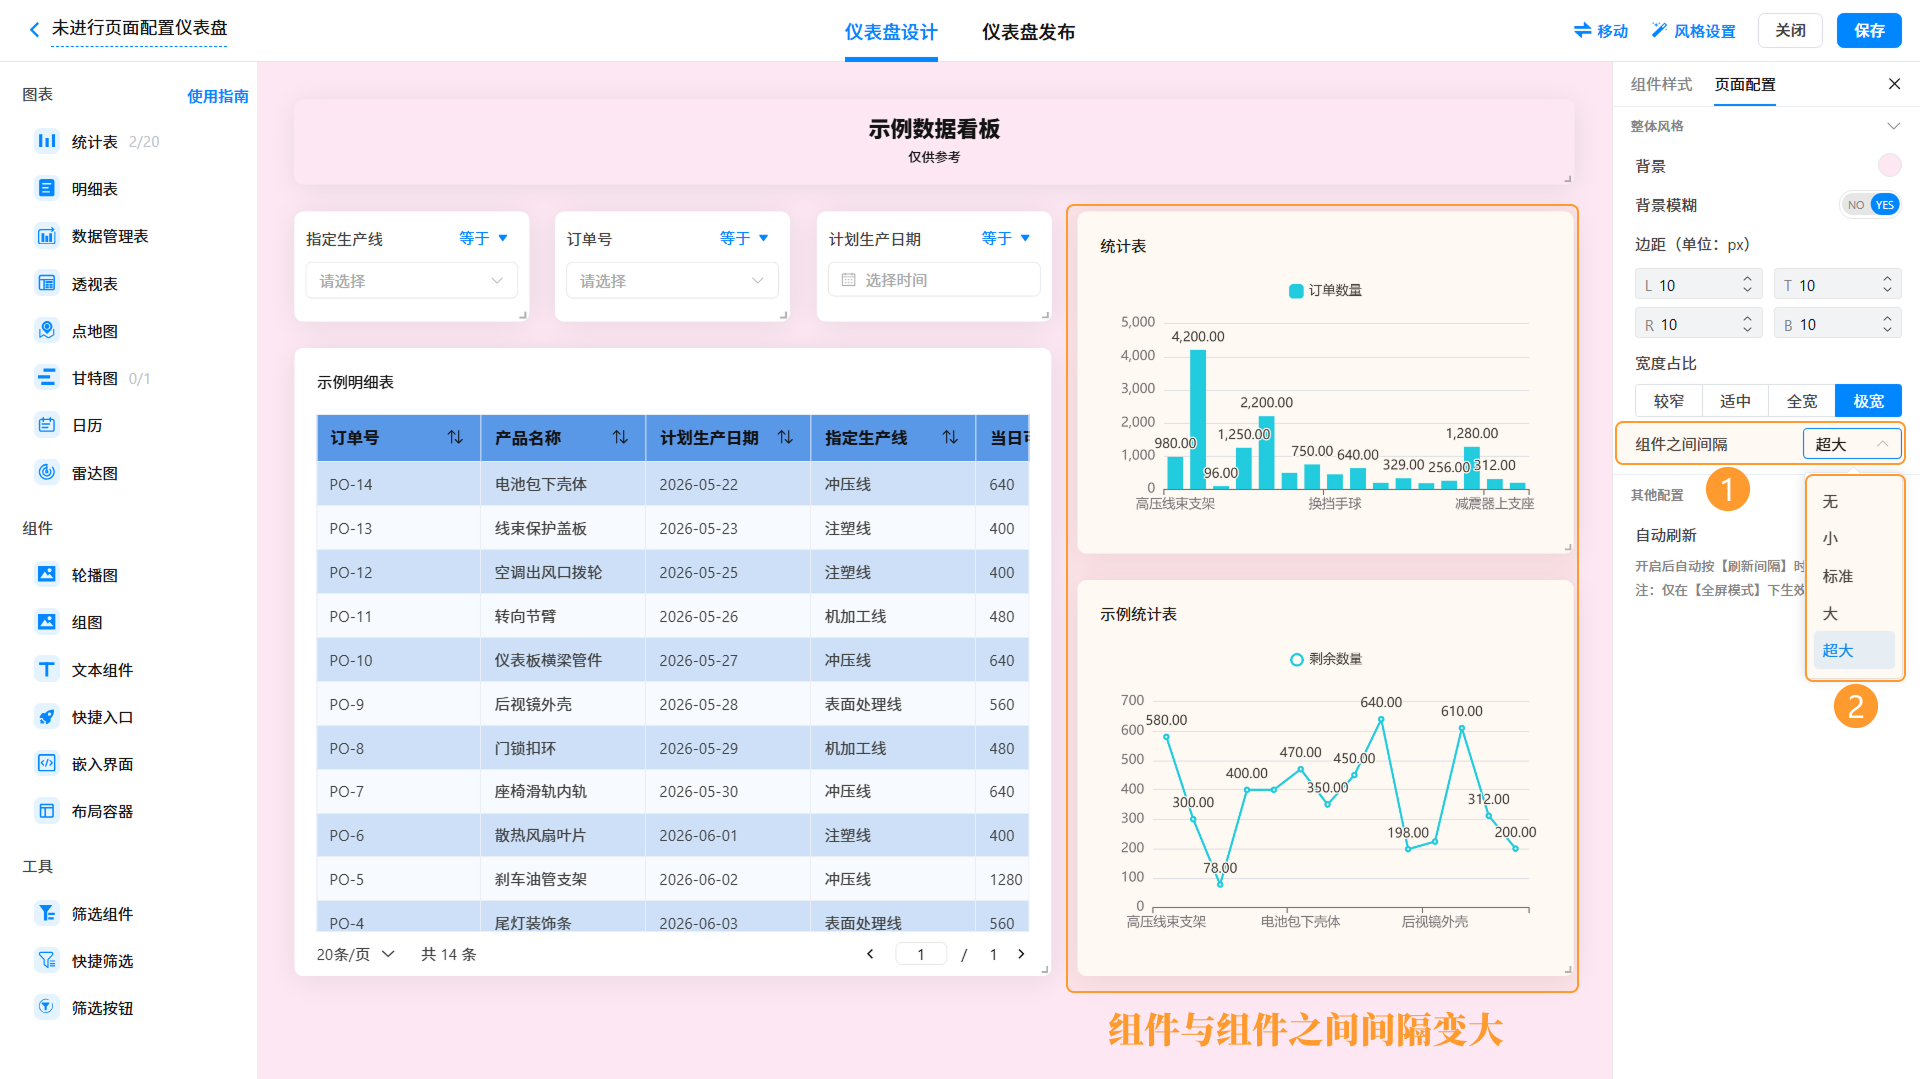Open 指定生产线 请选择 select box

click(411, 281)
